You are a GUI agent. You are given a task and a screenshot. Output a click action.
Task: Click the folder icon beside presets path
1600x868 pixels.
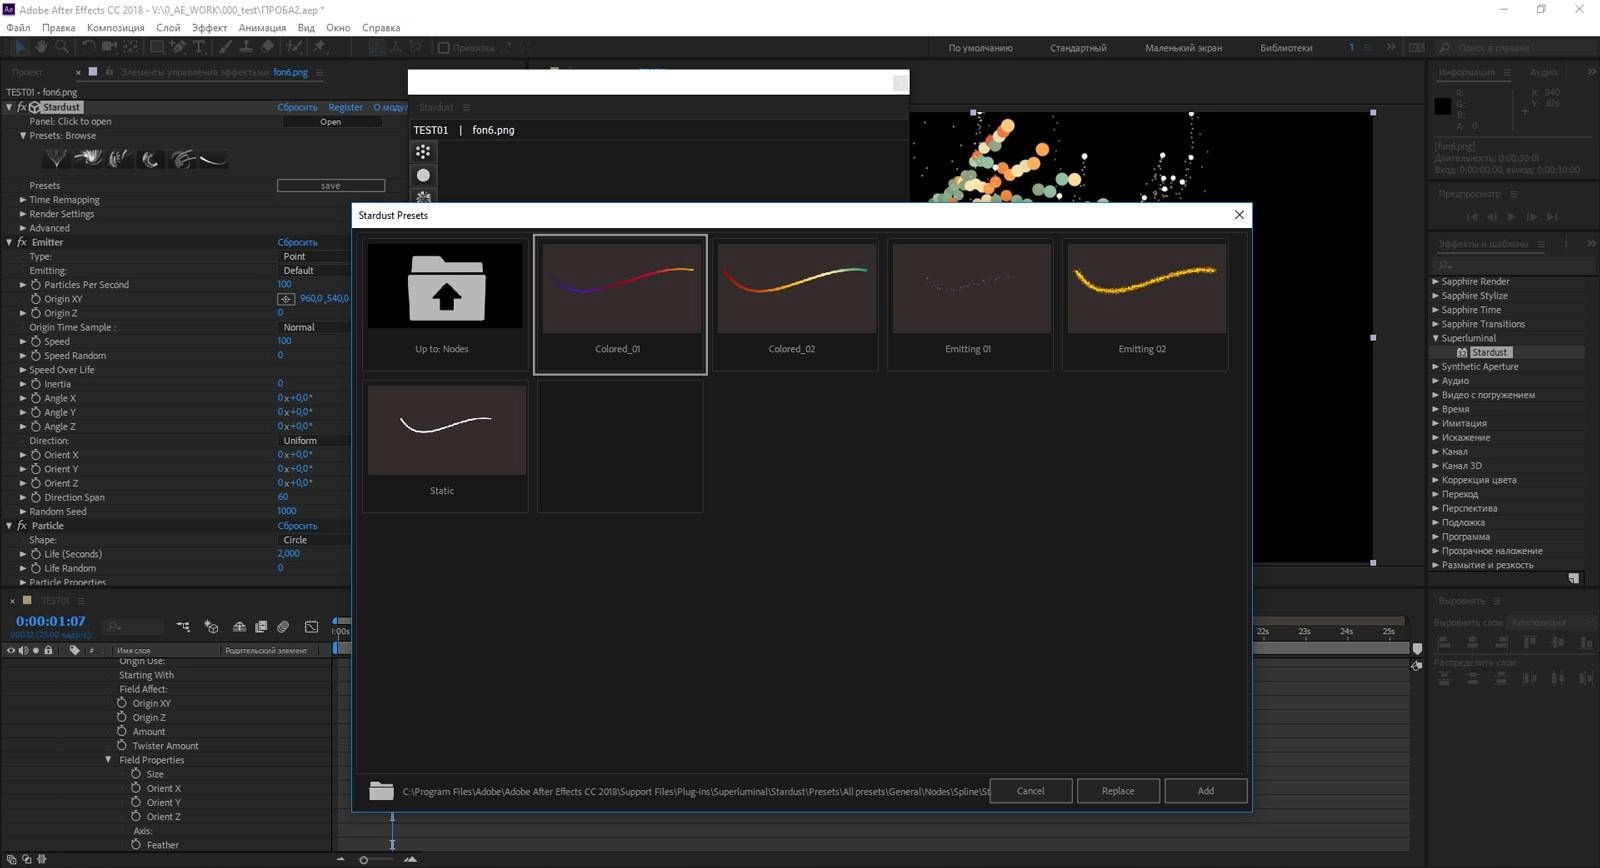point(381,790)
